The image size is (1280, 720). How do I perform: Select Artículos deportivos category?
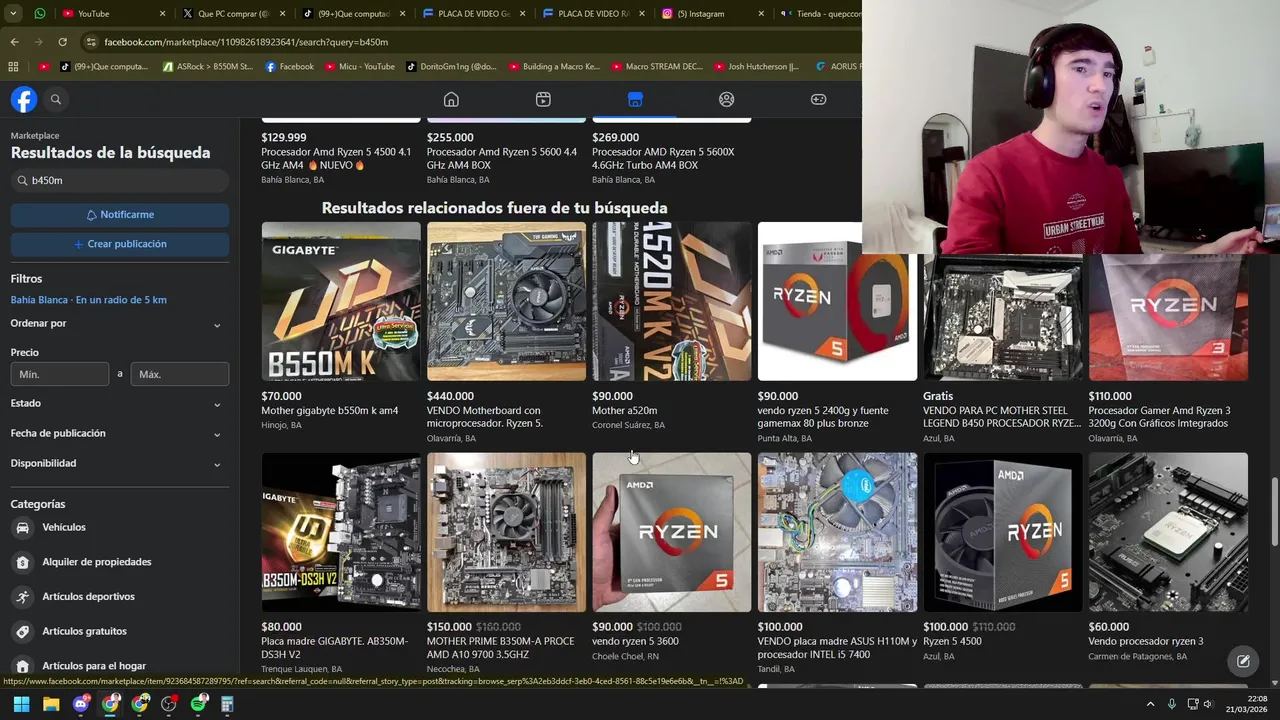[x=120, y=597]
